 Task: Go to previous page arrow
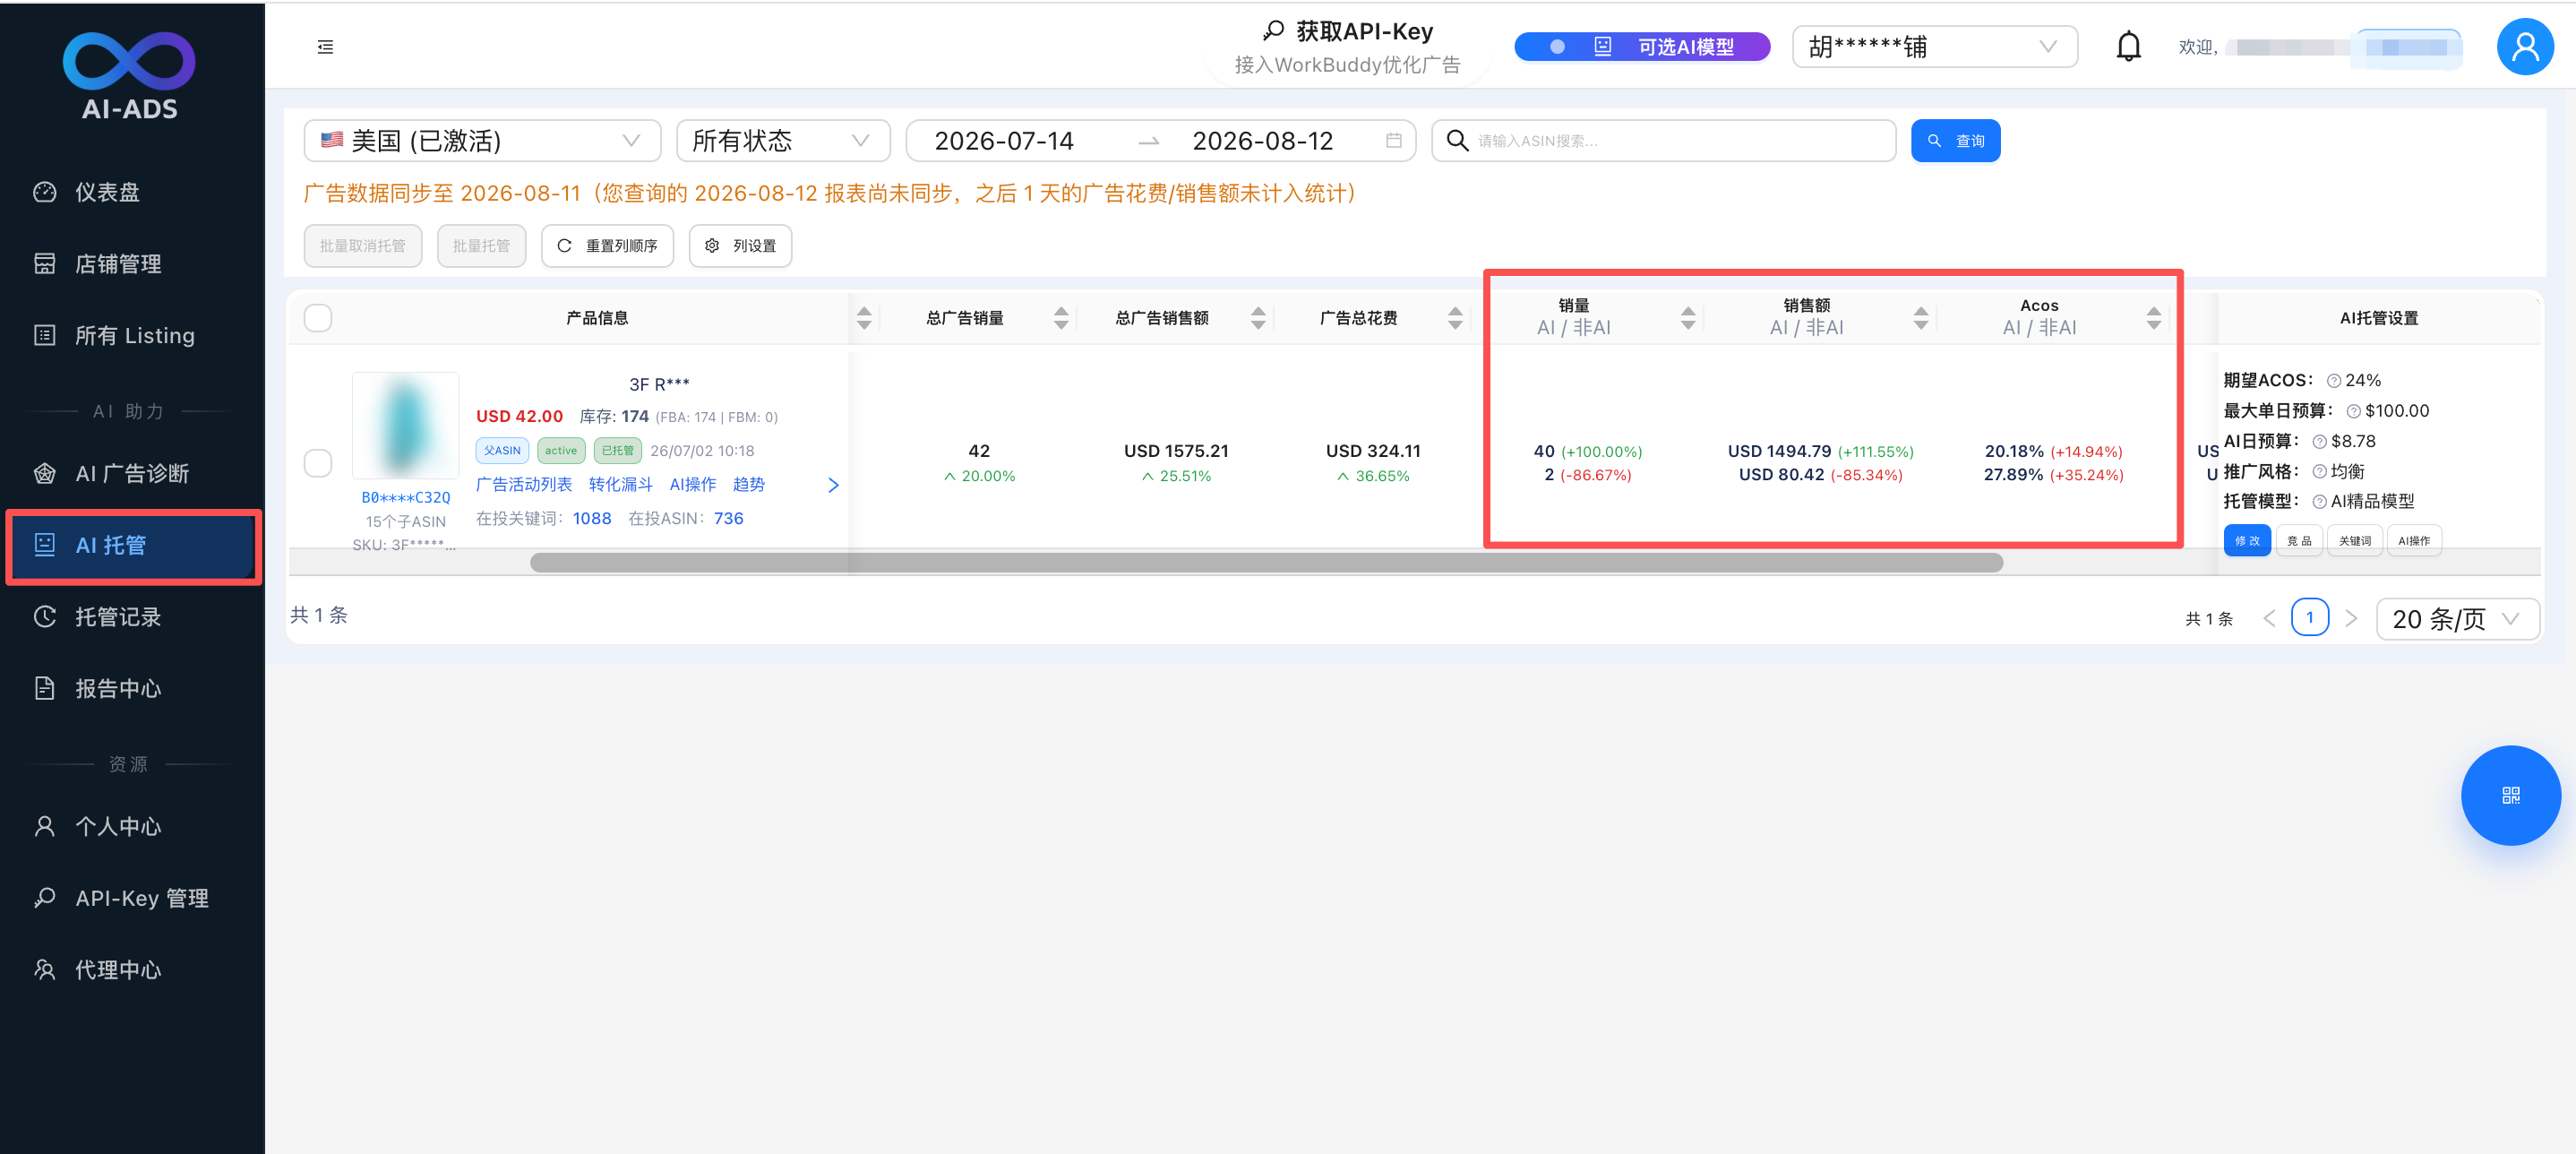2269,618
